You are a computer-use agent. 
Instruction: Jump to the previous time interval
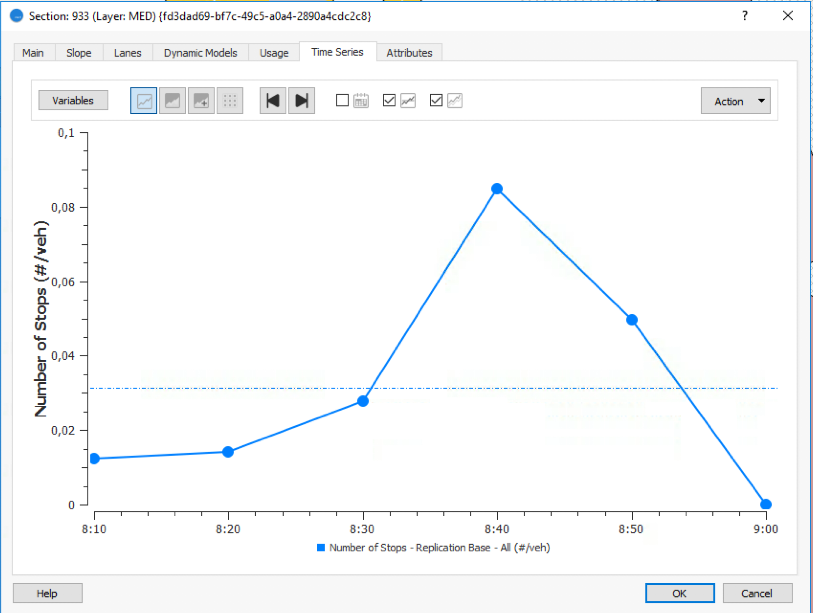click(273, 101)
